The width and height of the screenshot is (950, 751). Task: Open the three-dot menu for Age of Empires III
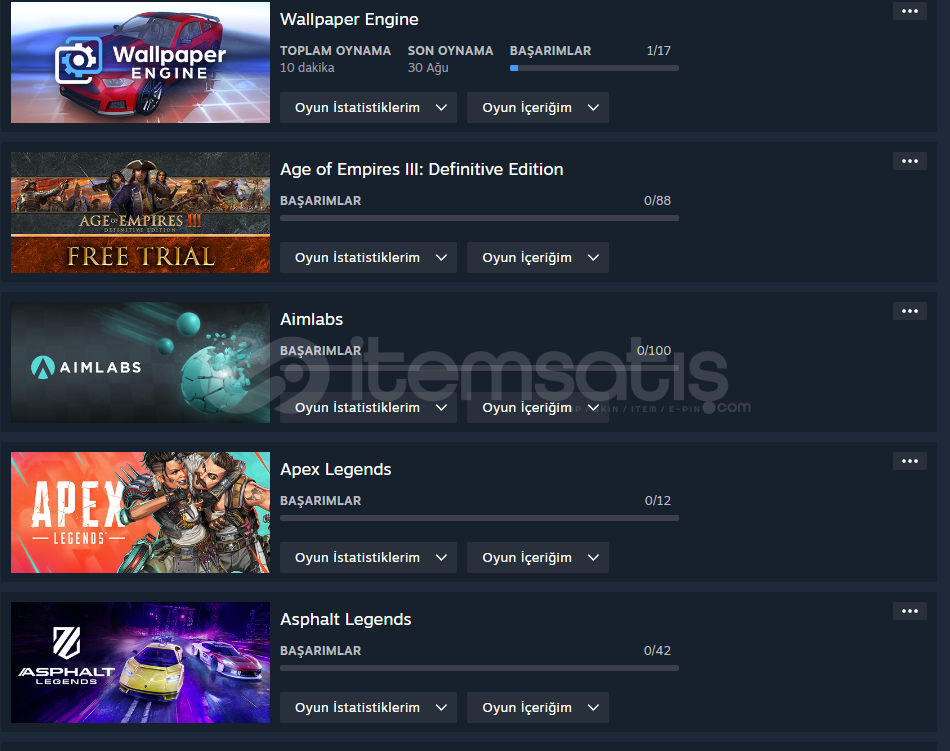point(909,161)
